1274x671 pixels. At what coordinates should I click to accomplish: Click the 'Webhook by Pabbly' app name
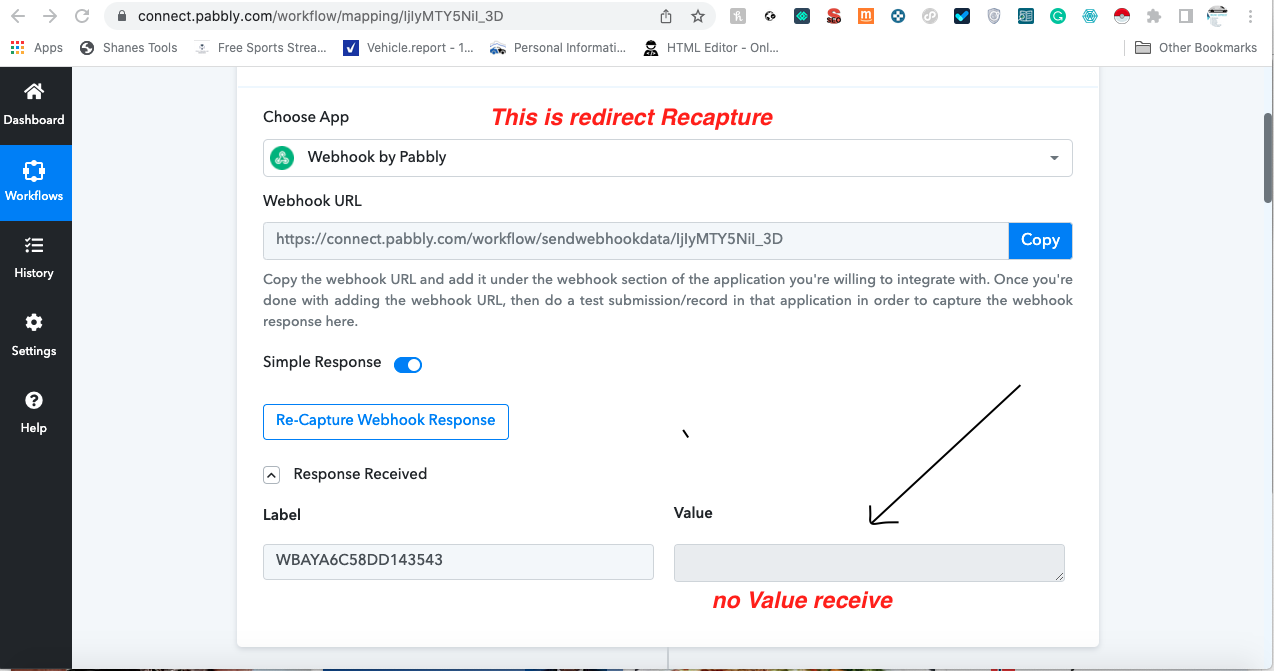click(x=377, y=157)
